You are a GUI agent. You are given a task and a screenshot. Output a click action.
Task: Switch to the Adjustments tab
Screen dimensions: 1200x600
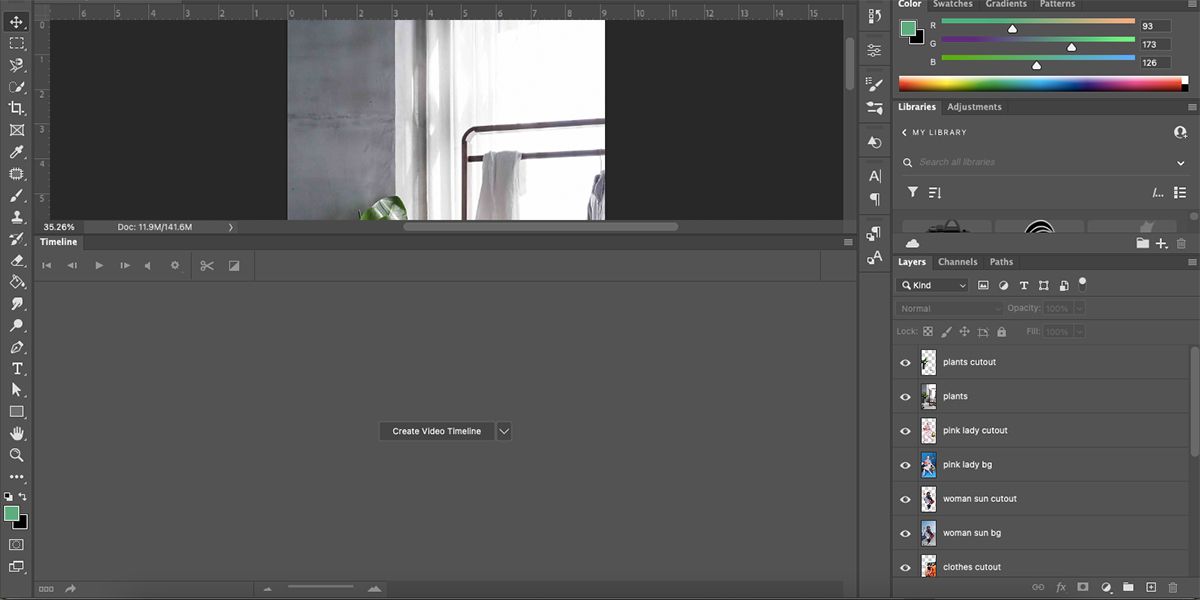pos(974,107)
